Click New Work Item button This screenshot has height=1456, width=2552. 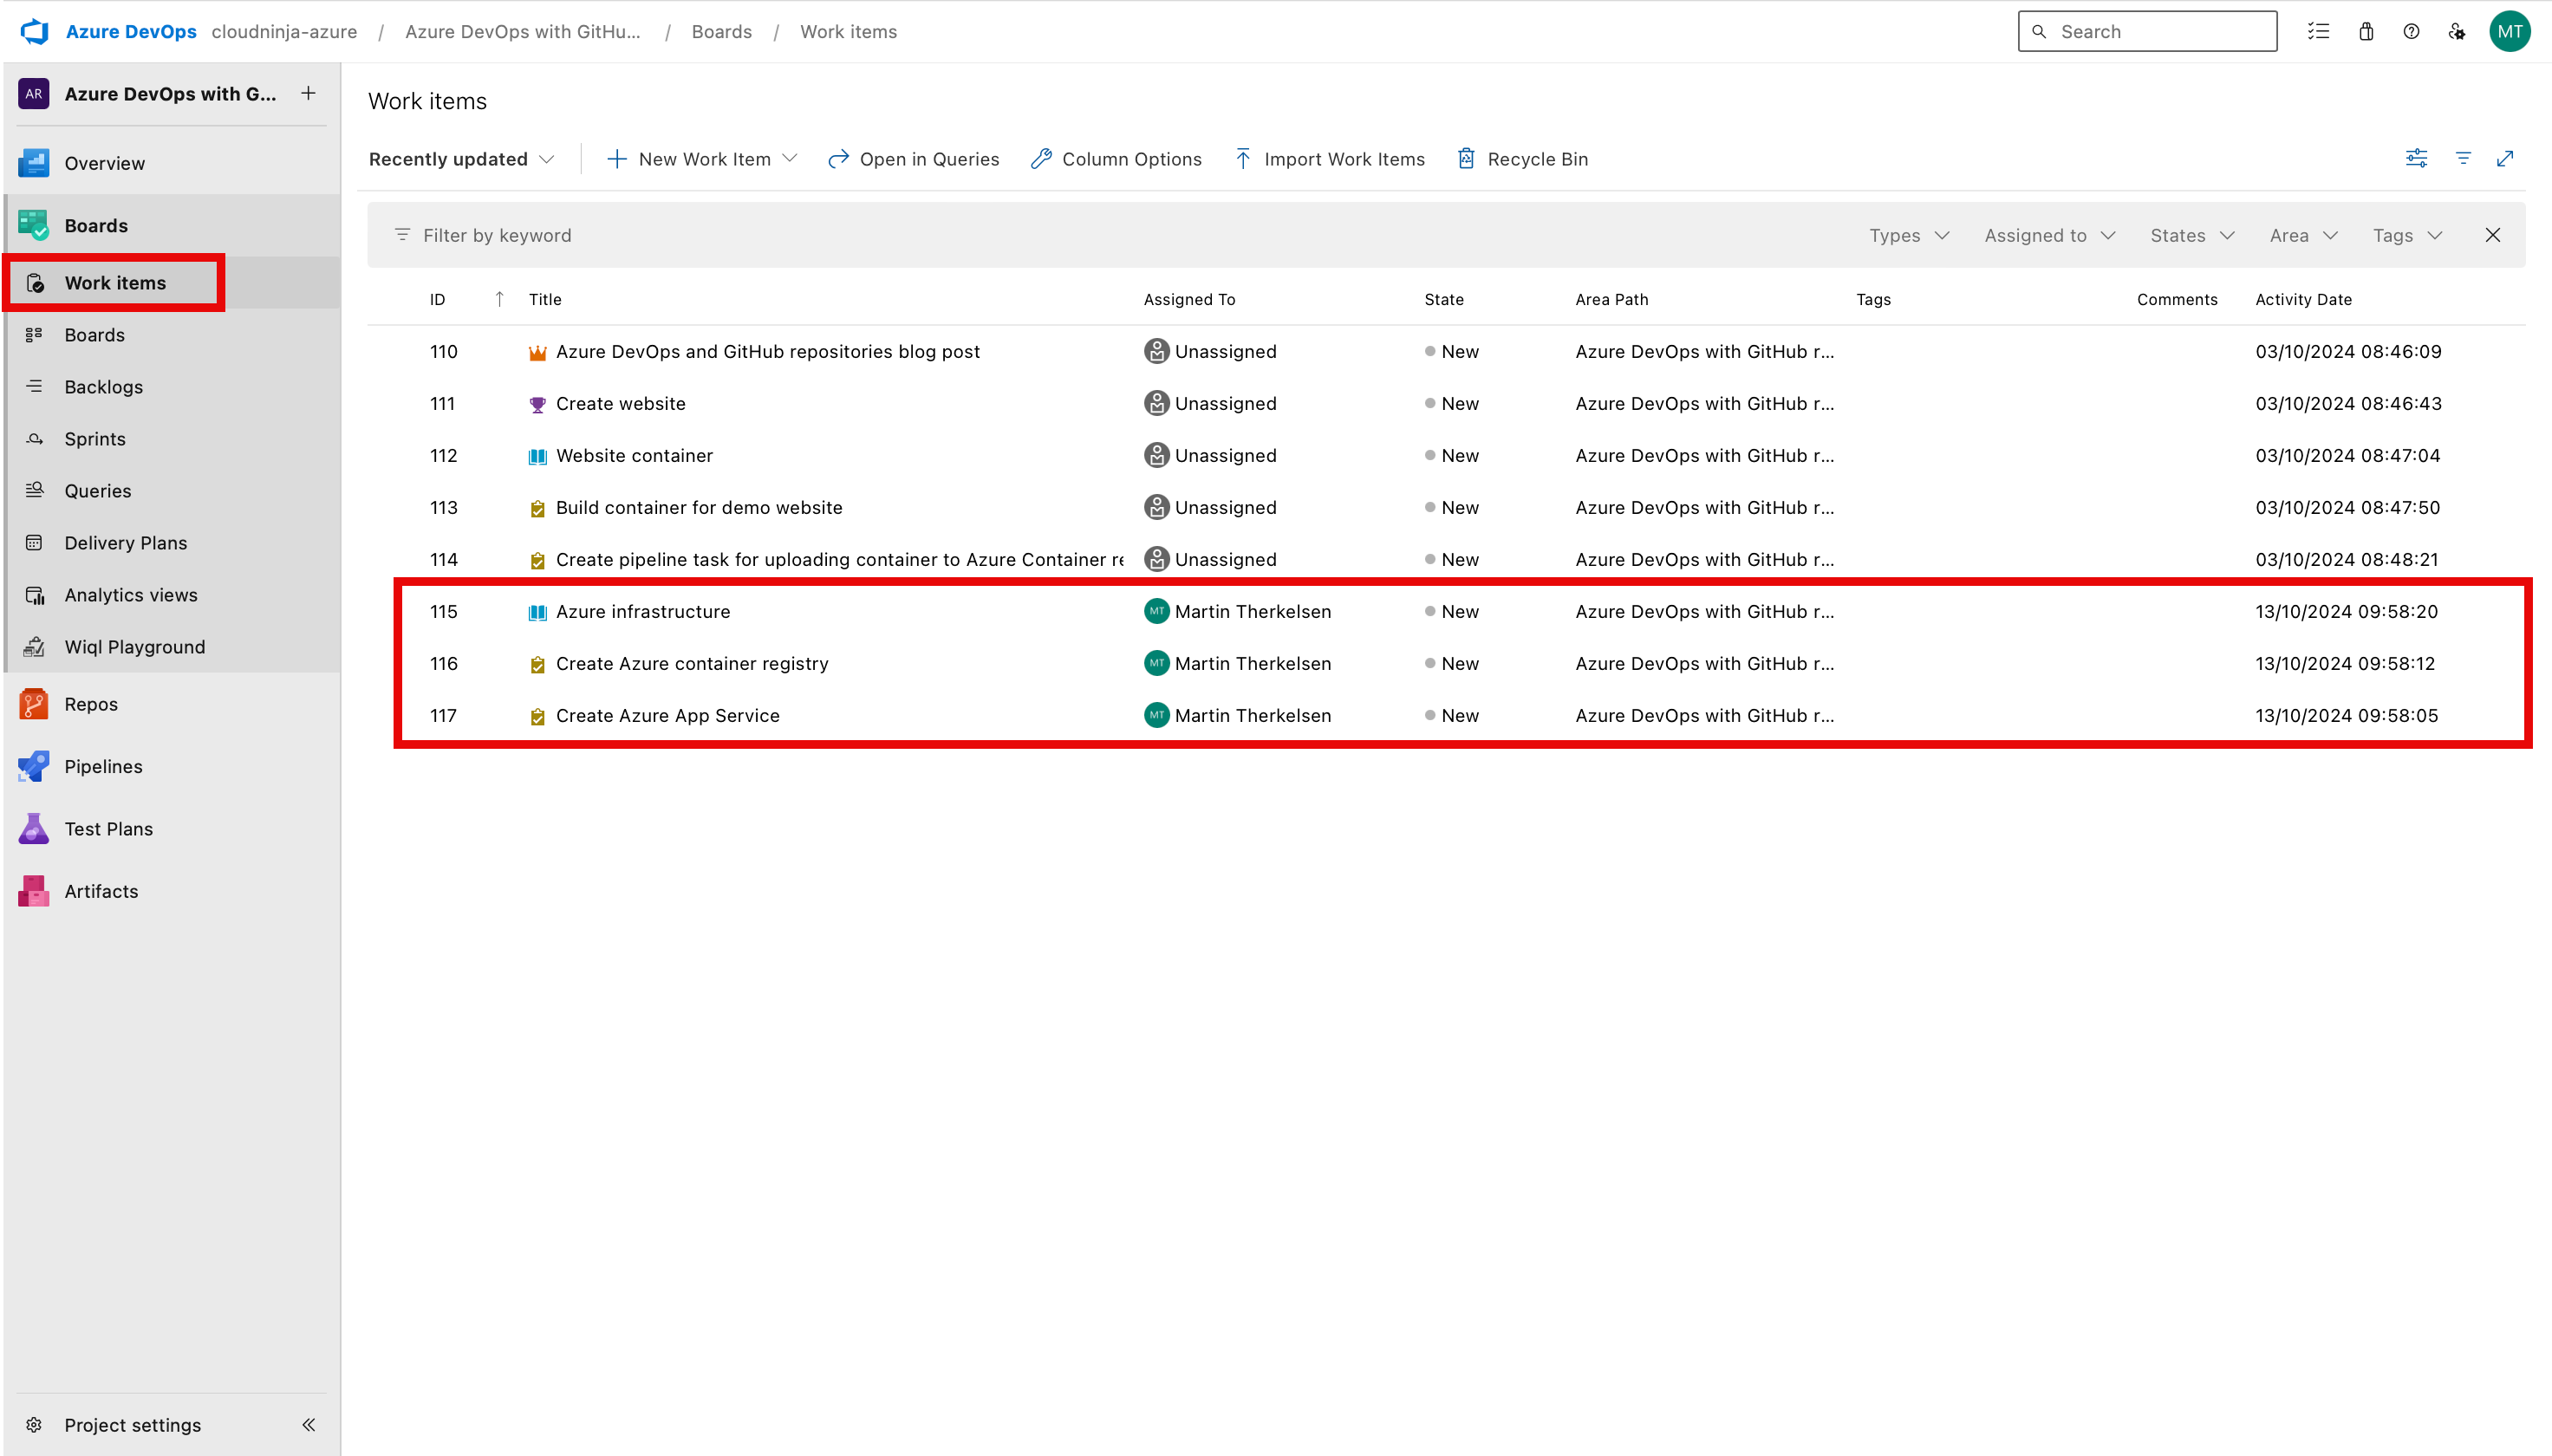[689, 159]
